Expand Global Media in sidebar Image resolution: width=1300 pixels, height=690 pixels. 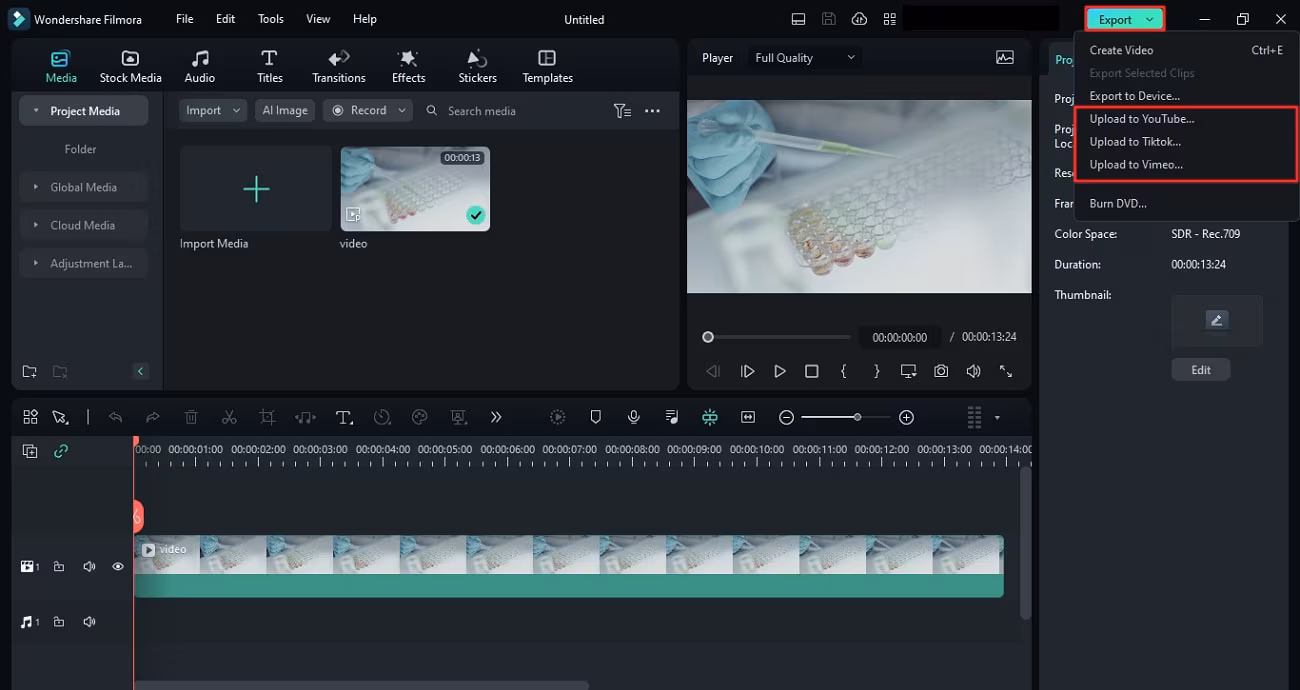(x=84, y=187)
